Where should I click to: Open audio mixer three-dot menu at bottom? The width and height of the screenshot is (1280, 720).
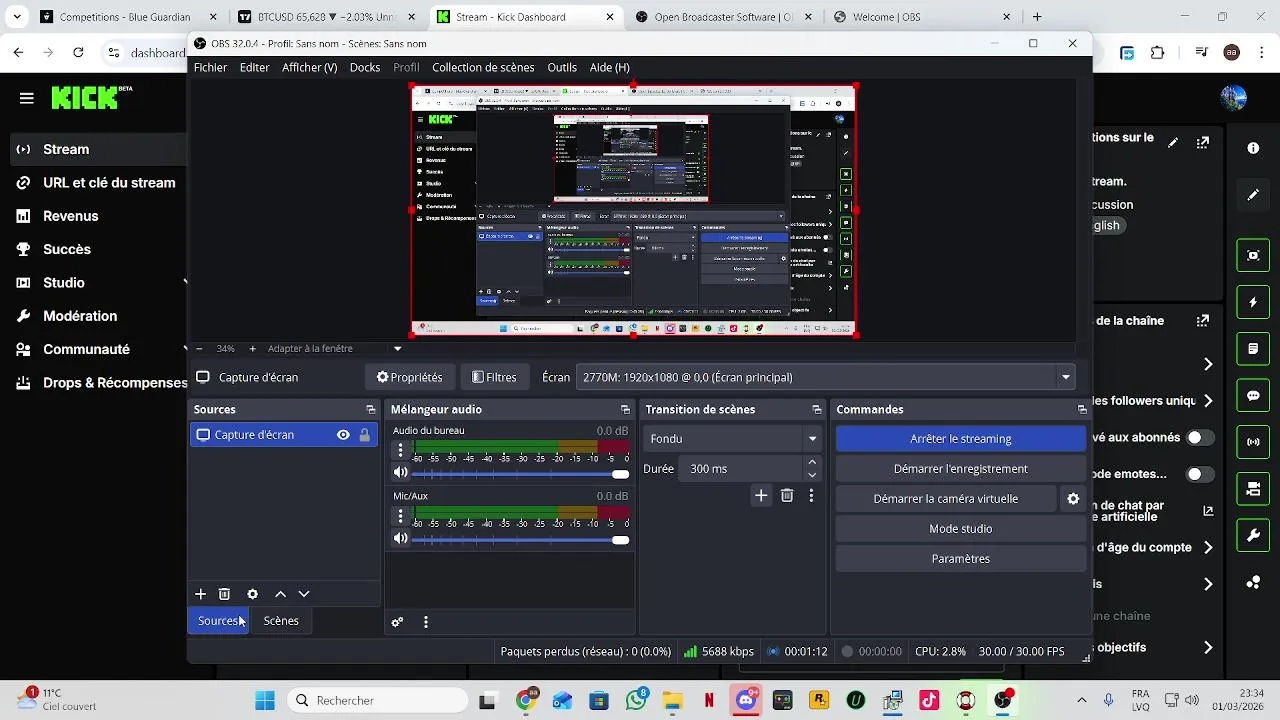(x=426, y=622)
